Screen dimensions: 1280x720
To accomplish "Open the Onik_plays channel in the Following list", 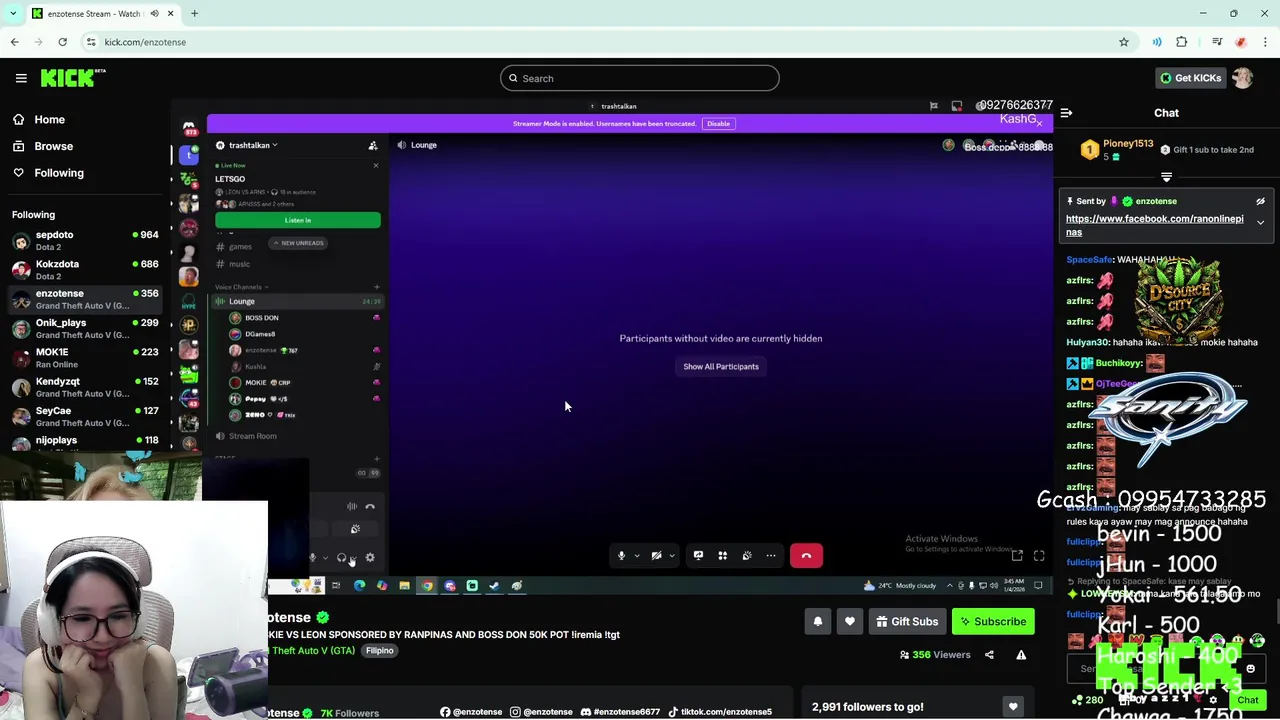I will click(x=85, y=328).
